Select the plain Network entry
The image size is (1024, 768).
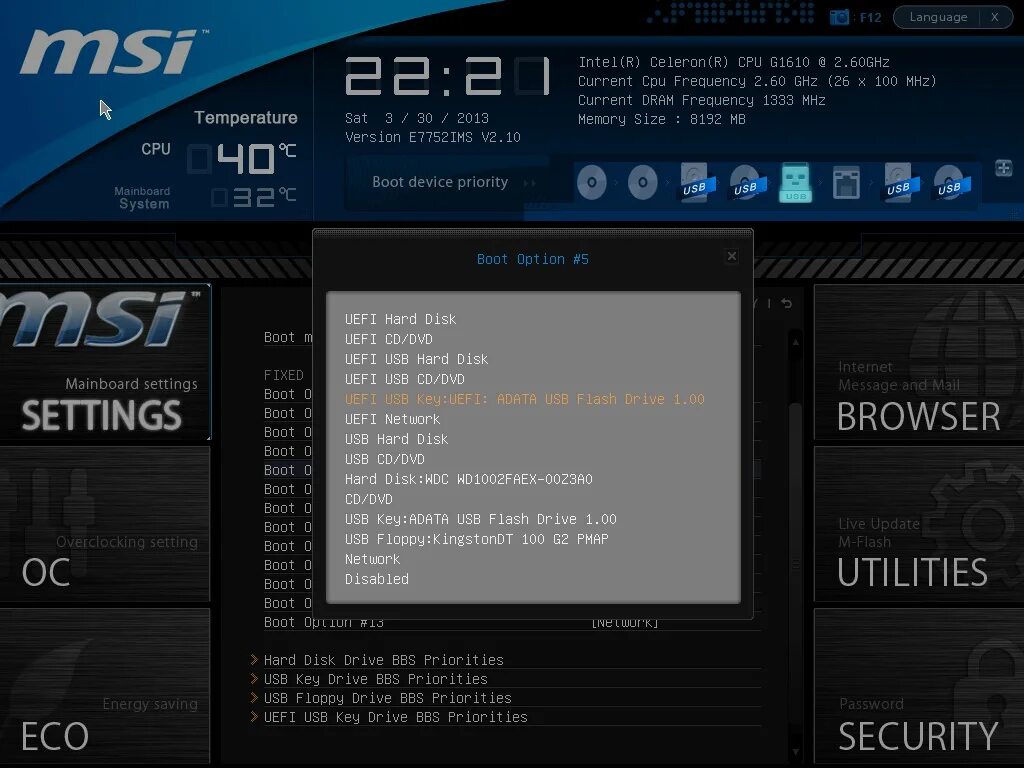click(372, 559)
